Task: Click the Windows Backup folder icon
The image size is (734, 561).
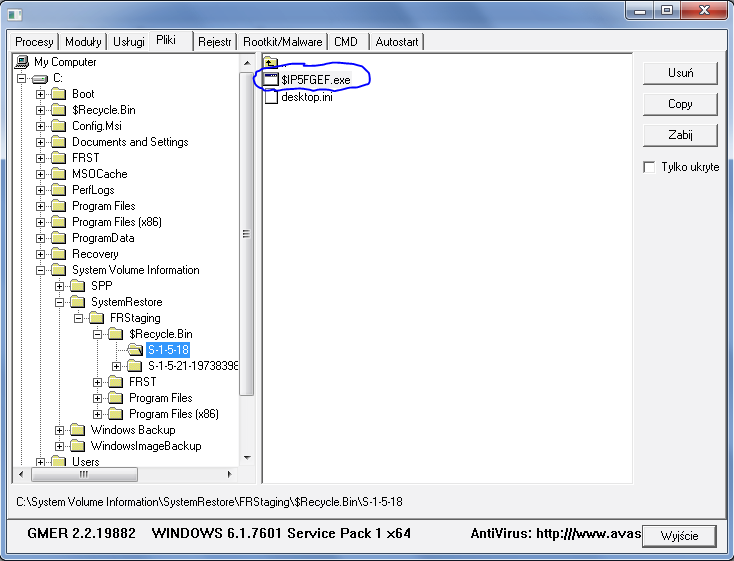Action: click(77, 430)
